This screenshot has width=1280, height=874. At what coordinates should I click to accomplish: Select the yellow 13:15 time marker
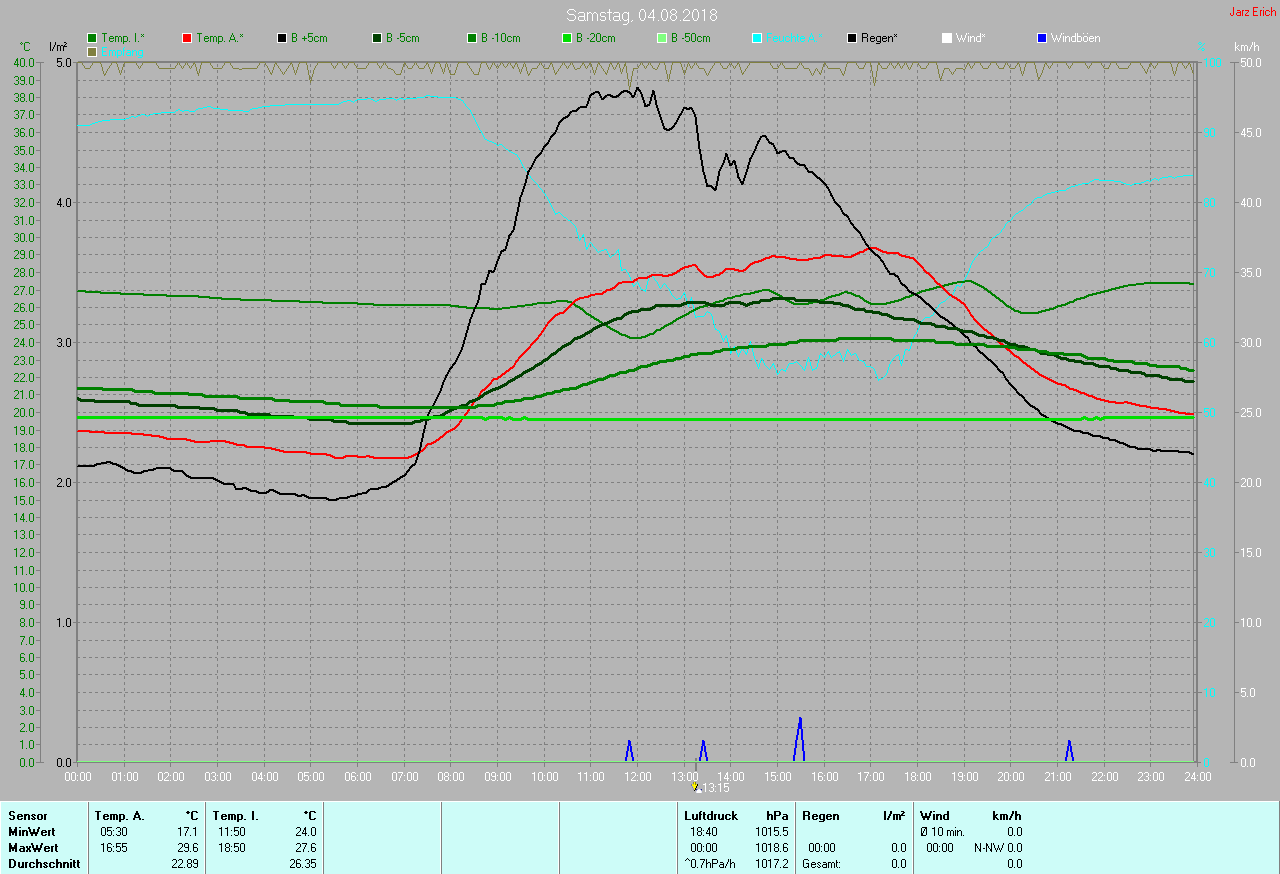[x=695, y=787]
